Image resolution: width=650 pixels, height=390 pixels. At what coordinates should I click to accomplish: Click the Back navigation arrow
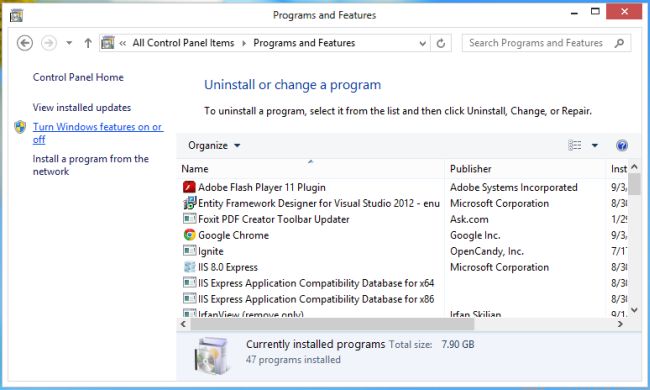click(x=24, y=43)
